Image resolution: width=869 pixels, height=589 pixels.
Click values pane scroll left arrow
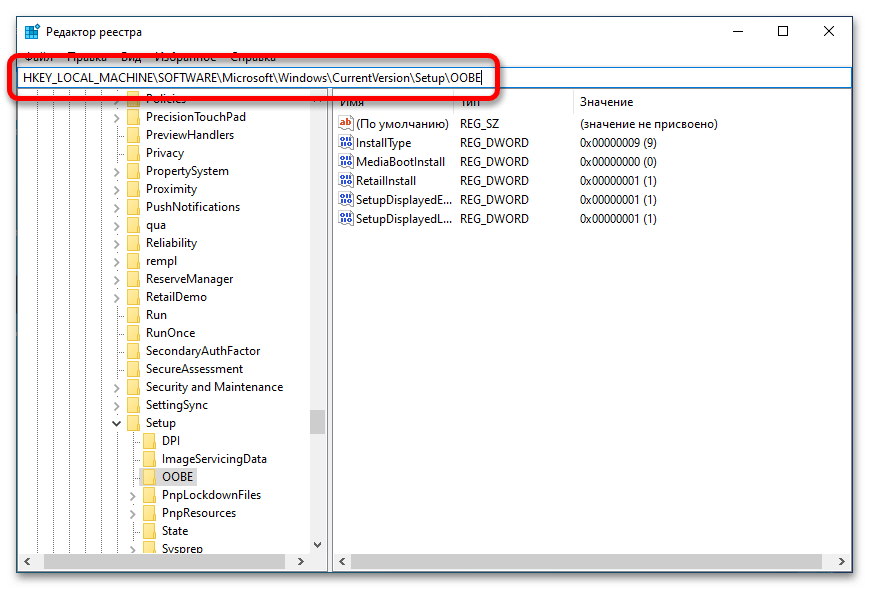[x=343, y=561]
